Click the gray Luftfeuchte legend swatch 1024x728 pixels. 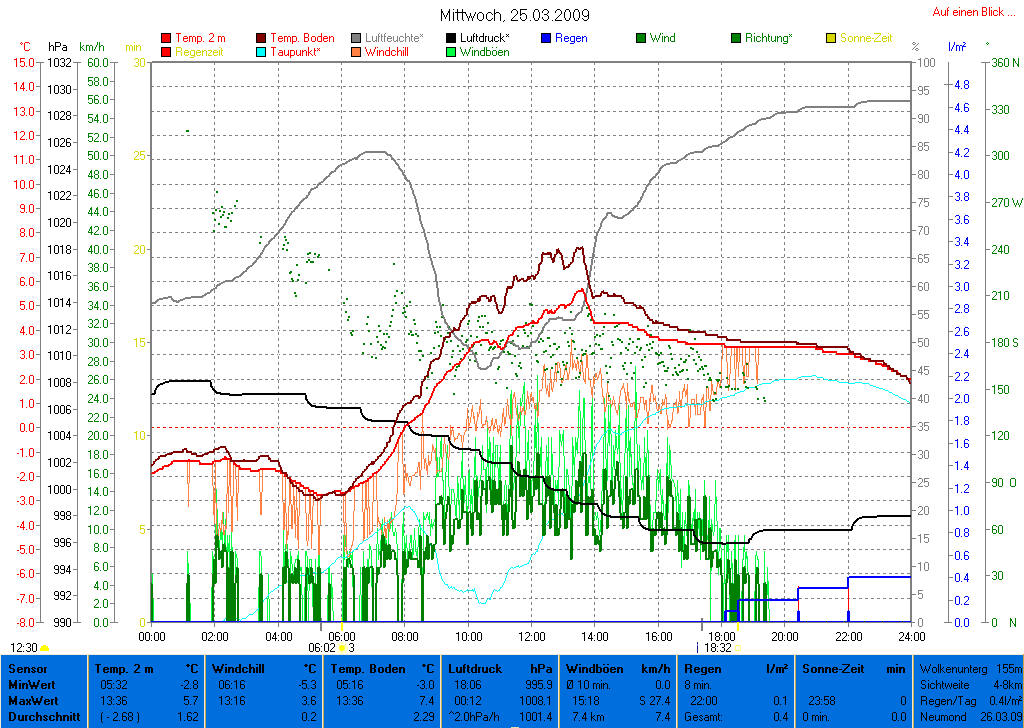[x=356, y=38]
